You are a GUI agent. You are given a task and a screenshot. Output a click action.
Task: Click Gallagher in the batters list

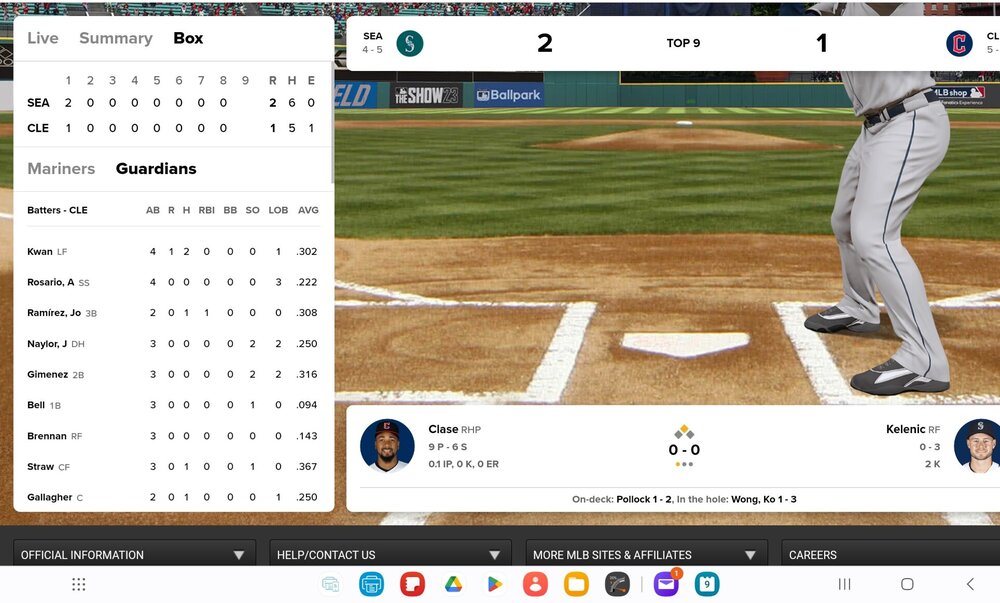[x=49, y=497]
